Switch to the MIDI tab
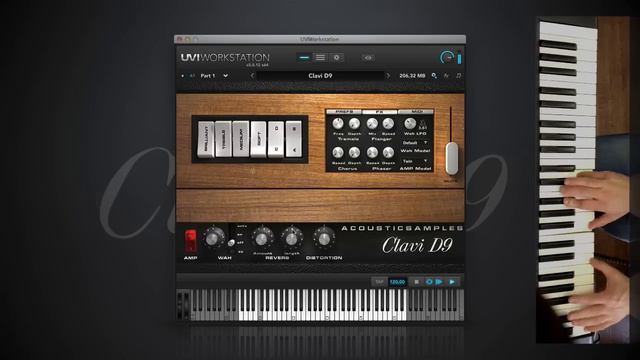 [x=416, y=111]
